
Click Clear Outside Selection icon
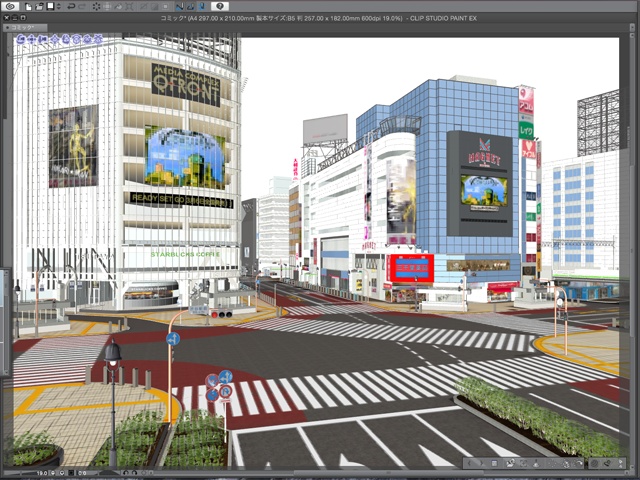coord(107,7)
